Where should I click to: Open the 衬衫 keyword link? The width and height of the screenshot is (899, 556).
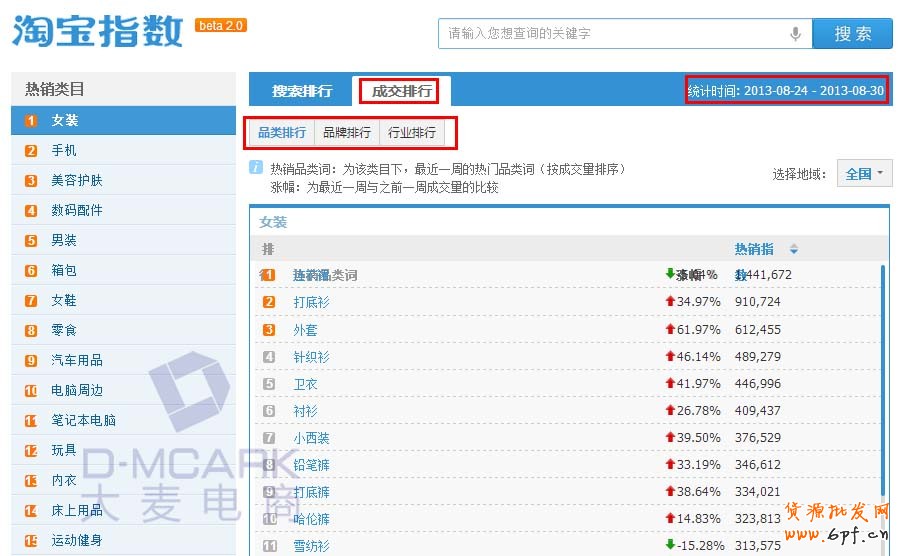click(x=305, y=410)
